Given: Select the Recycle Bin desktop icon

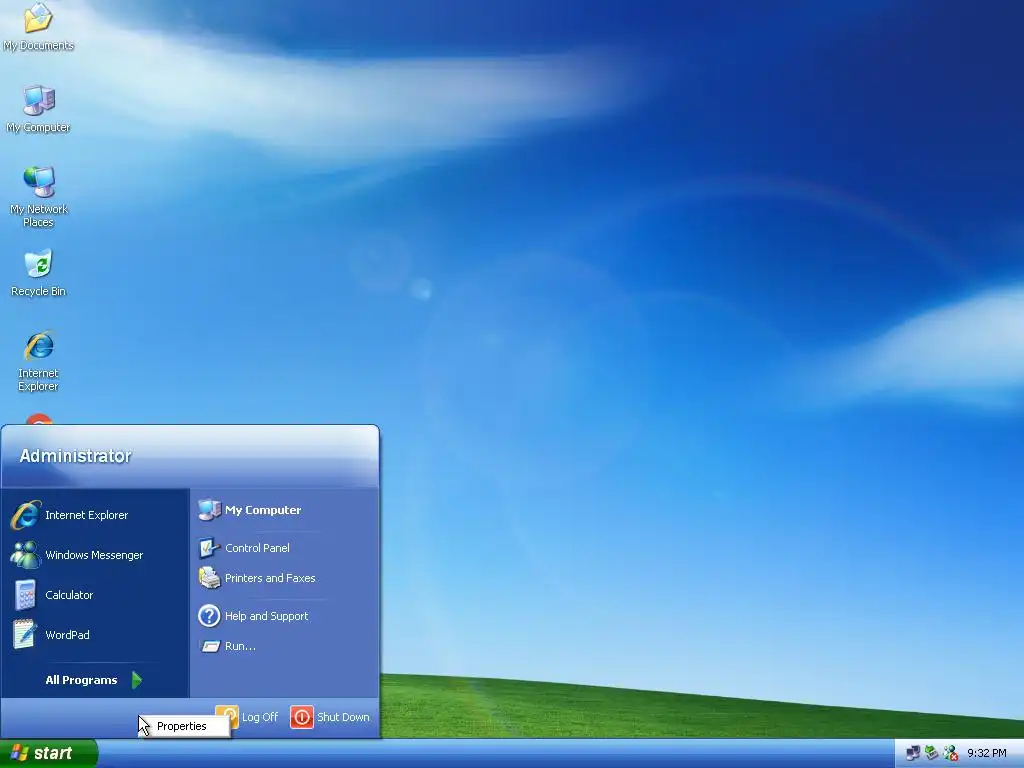Looking at the screenshot, I should (x=39, y=273).
